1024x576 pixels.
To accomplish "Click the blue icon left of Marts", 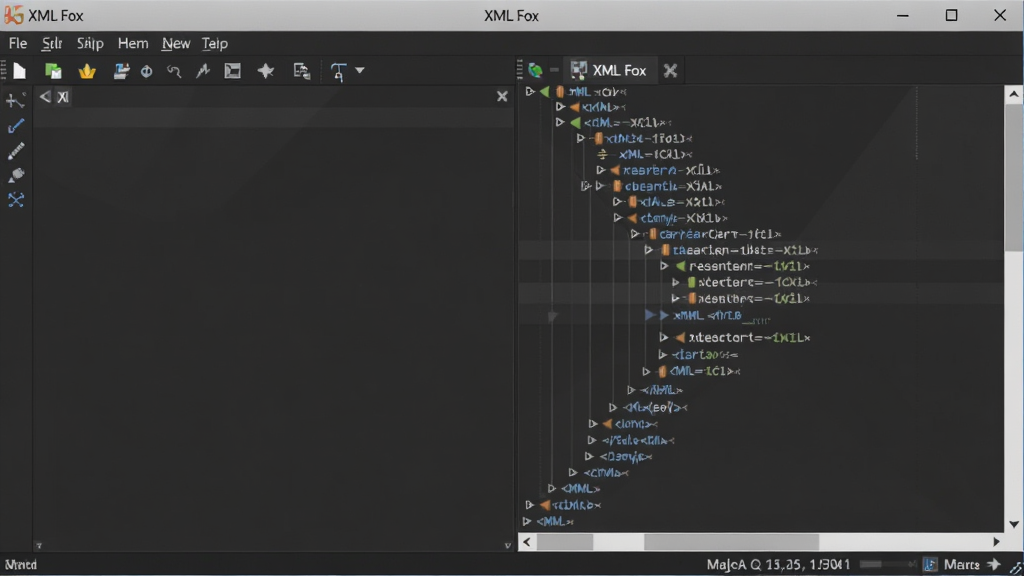I will point(930,564).
